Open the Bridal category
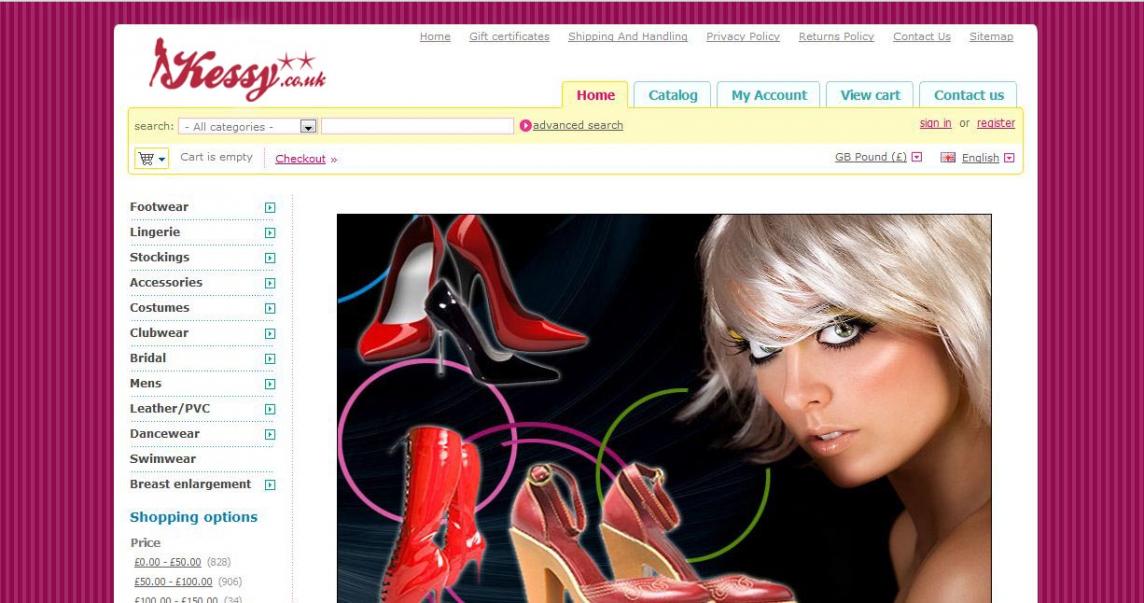This screenshot has width=1144, height=603. (x=147, y=358)
